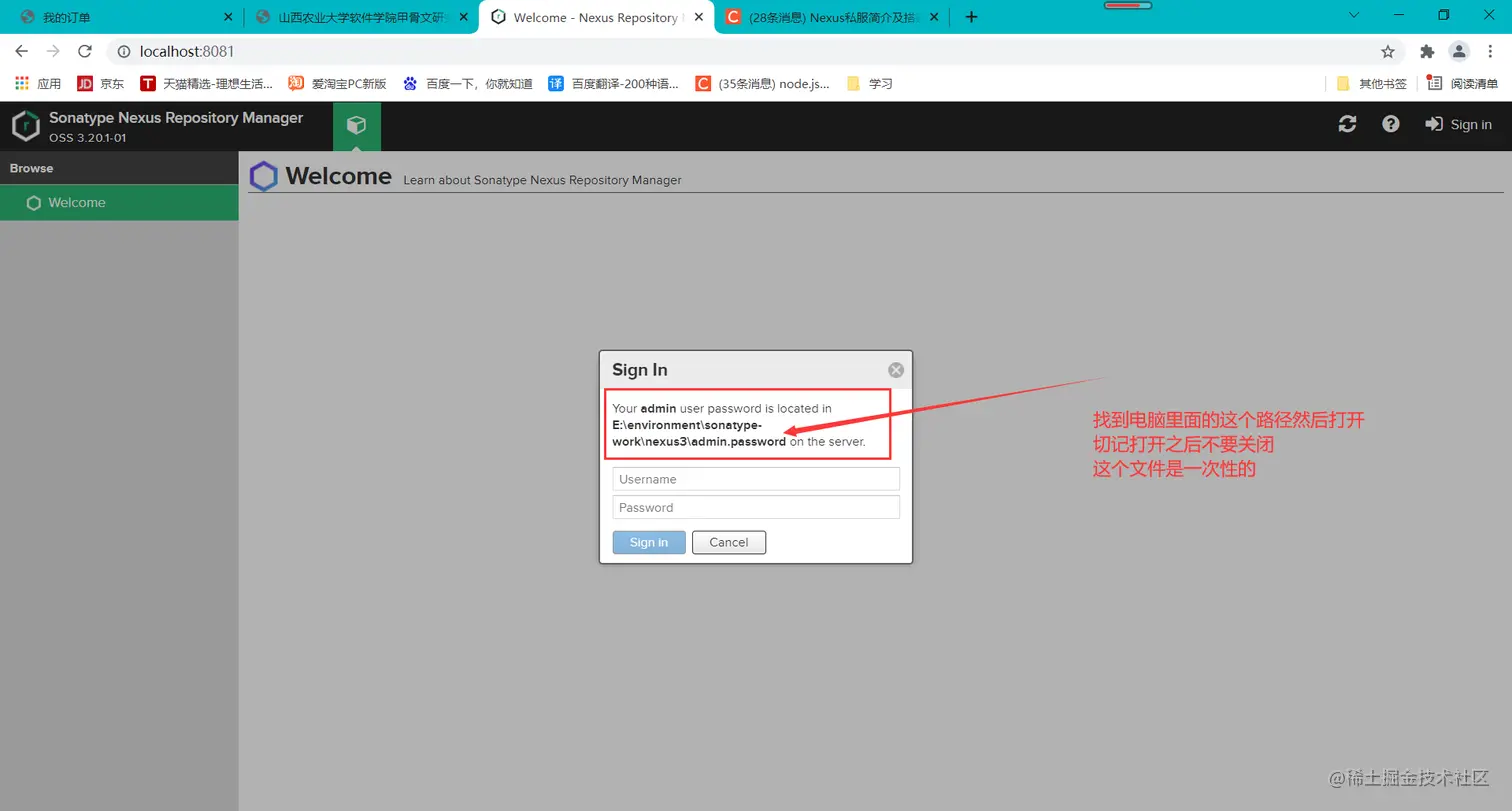Open the 学习 bookmark folder

tap(869, 84)
